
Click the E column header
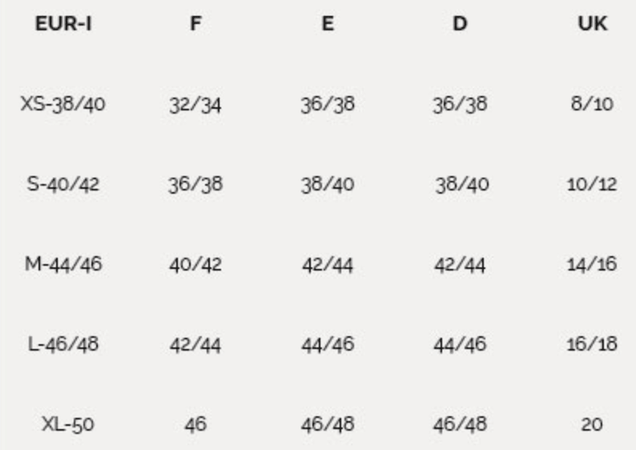point(327,24)
